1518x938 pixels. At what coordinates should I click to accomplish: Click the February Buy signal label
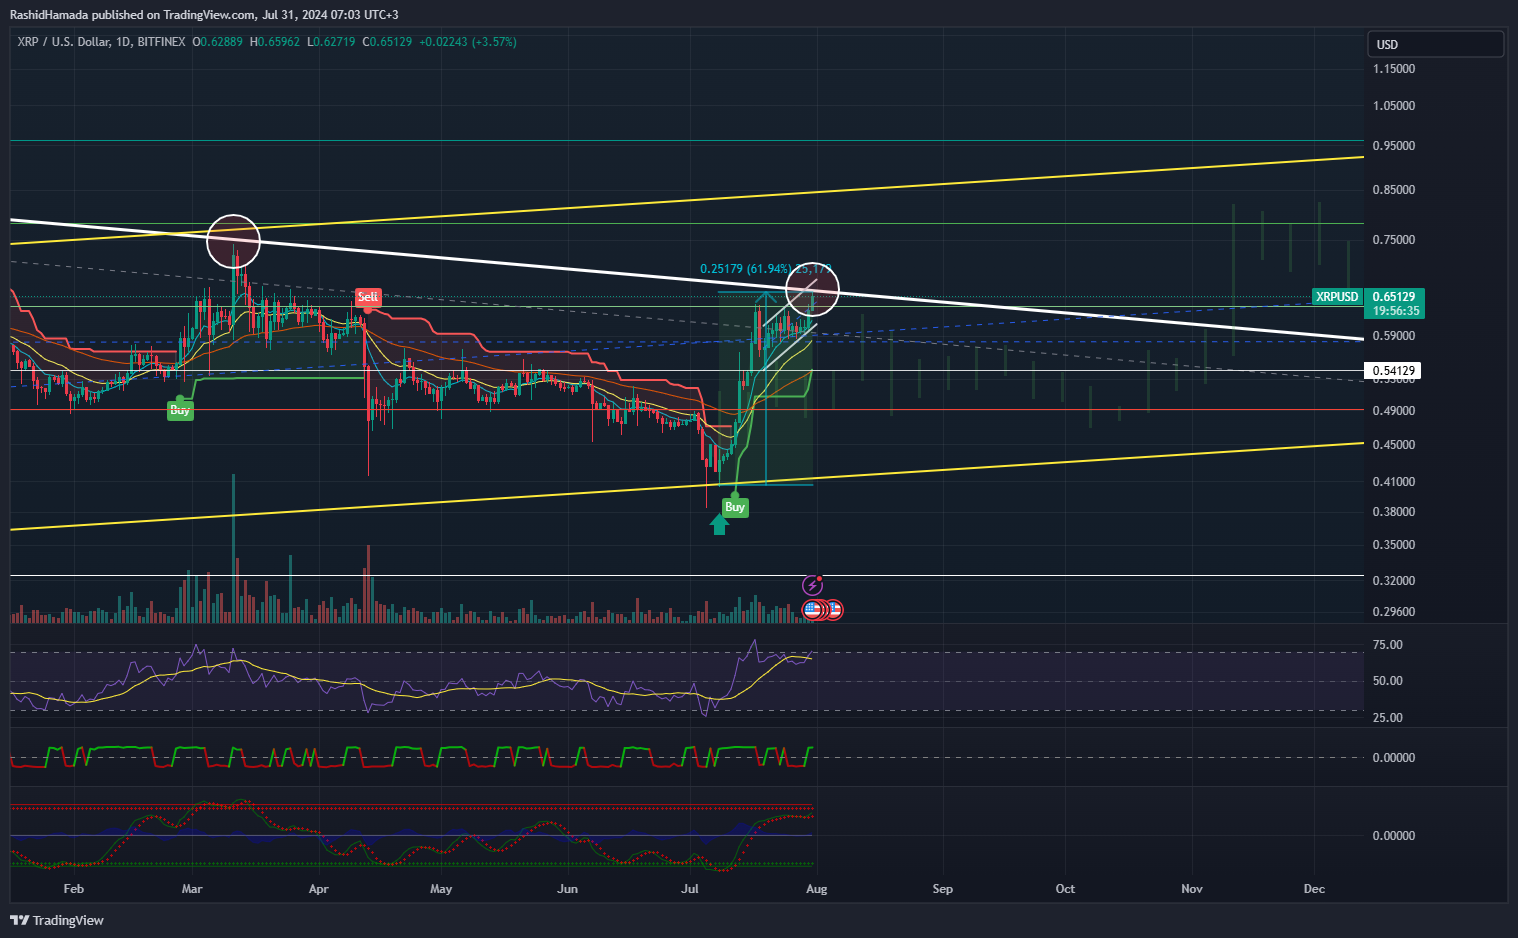coord(180,410)
